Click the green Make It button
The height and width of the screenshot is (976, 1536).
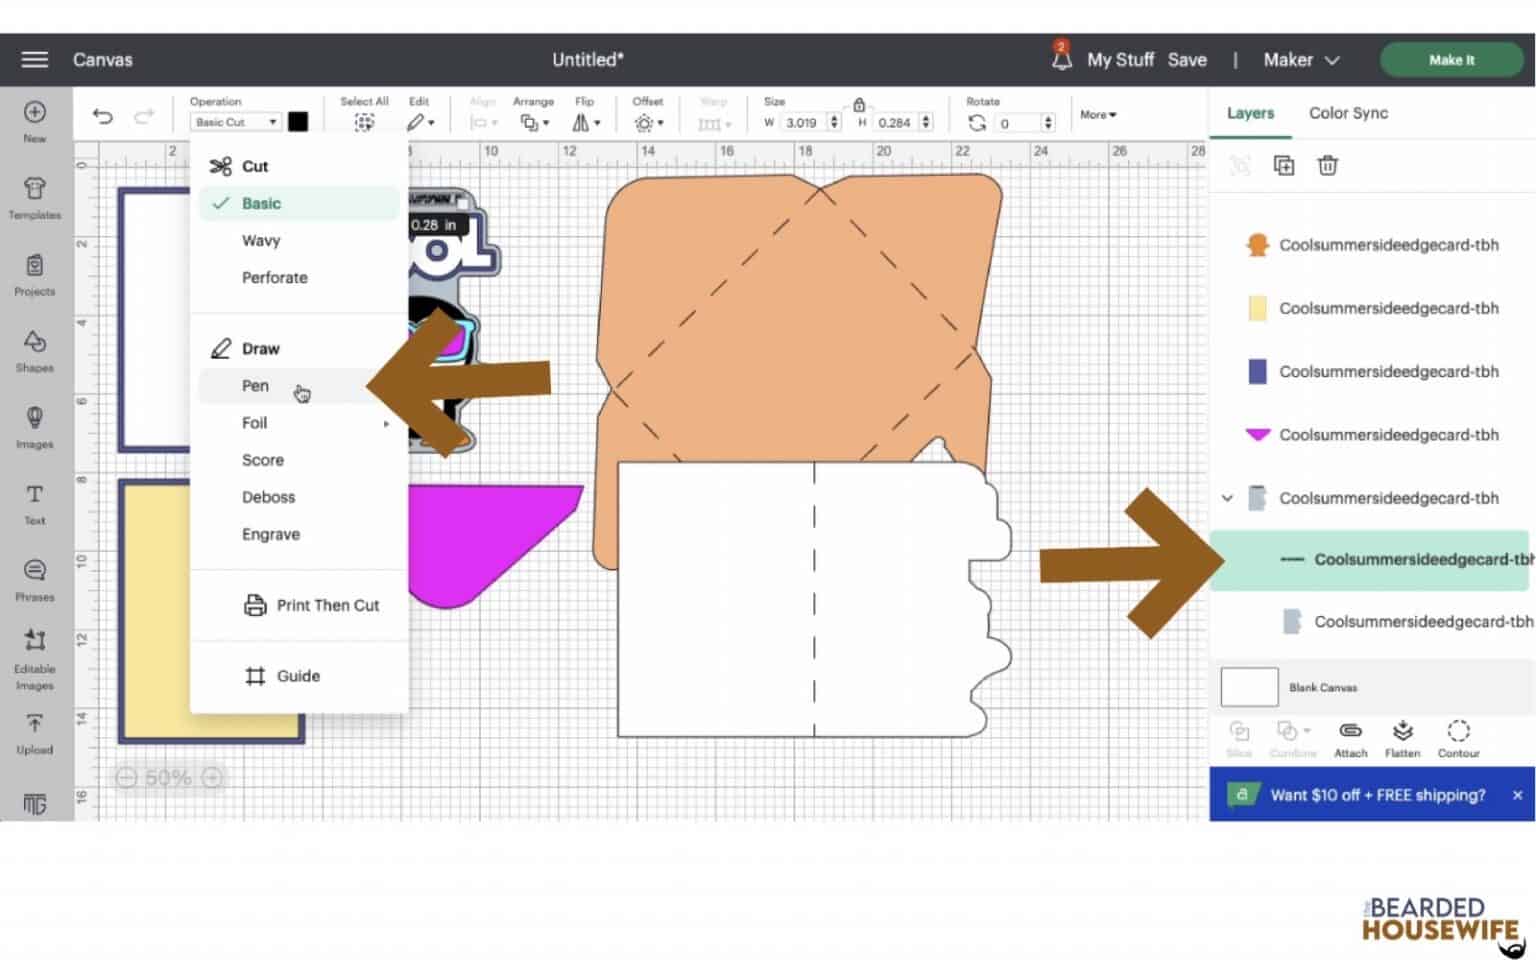point(1451,60)
